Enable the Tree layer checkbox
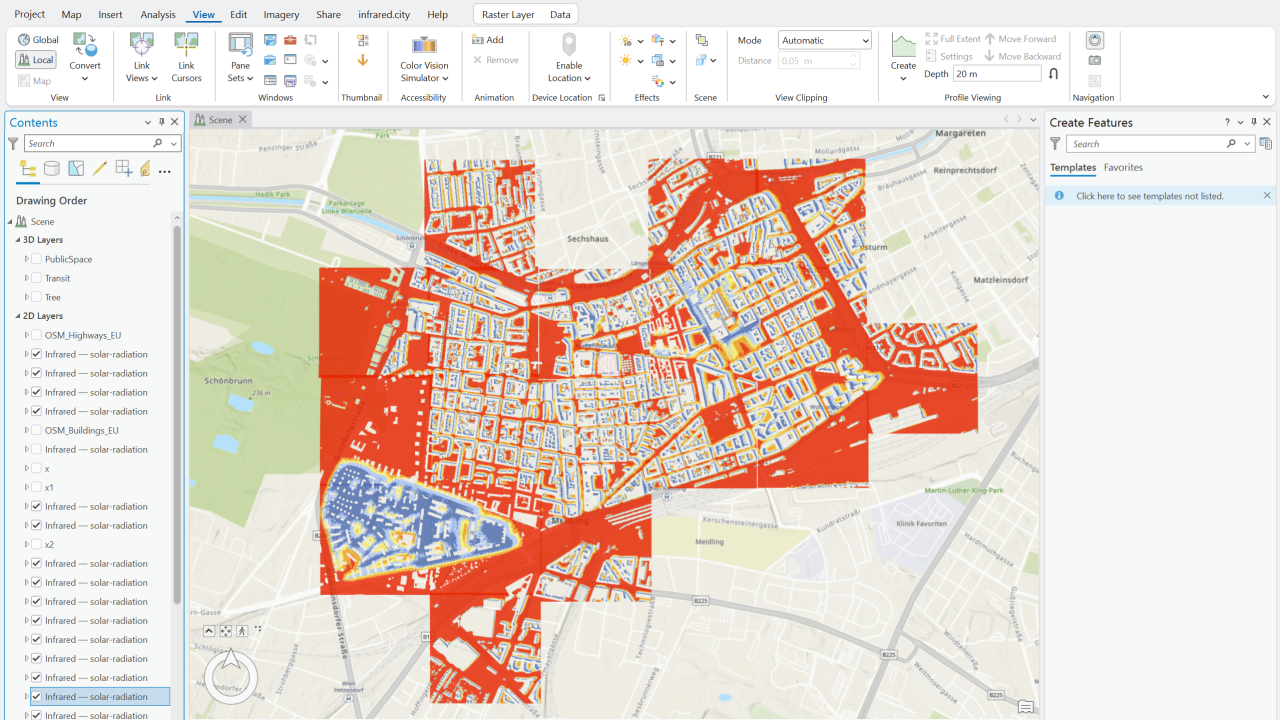 coord(37,297)
